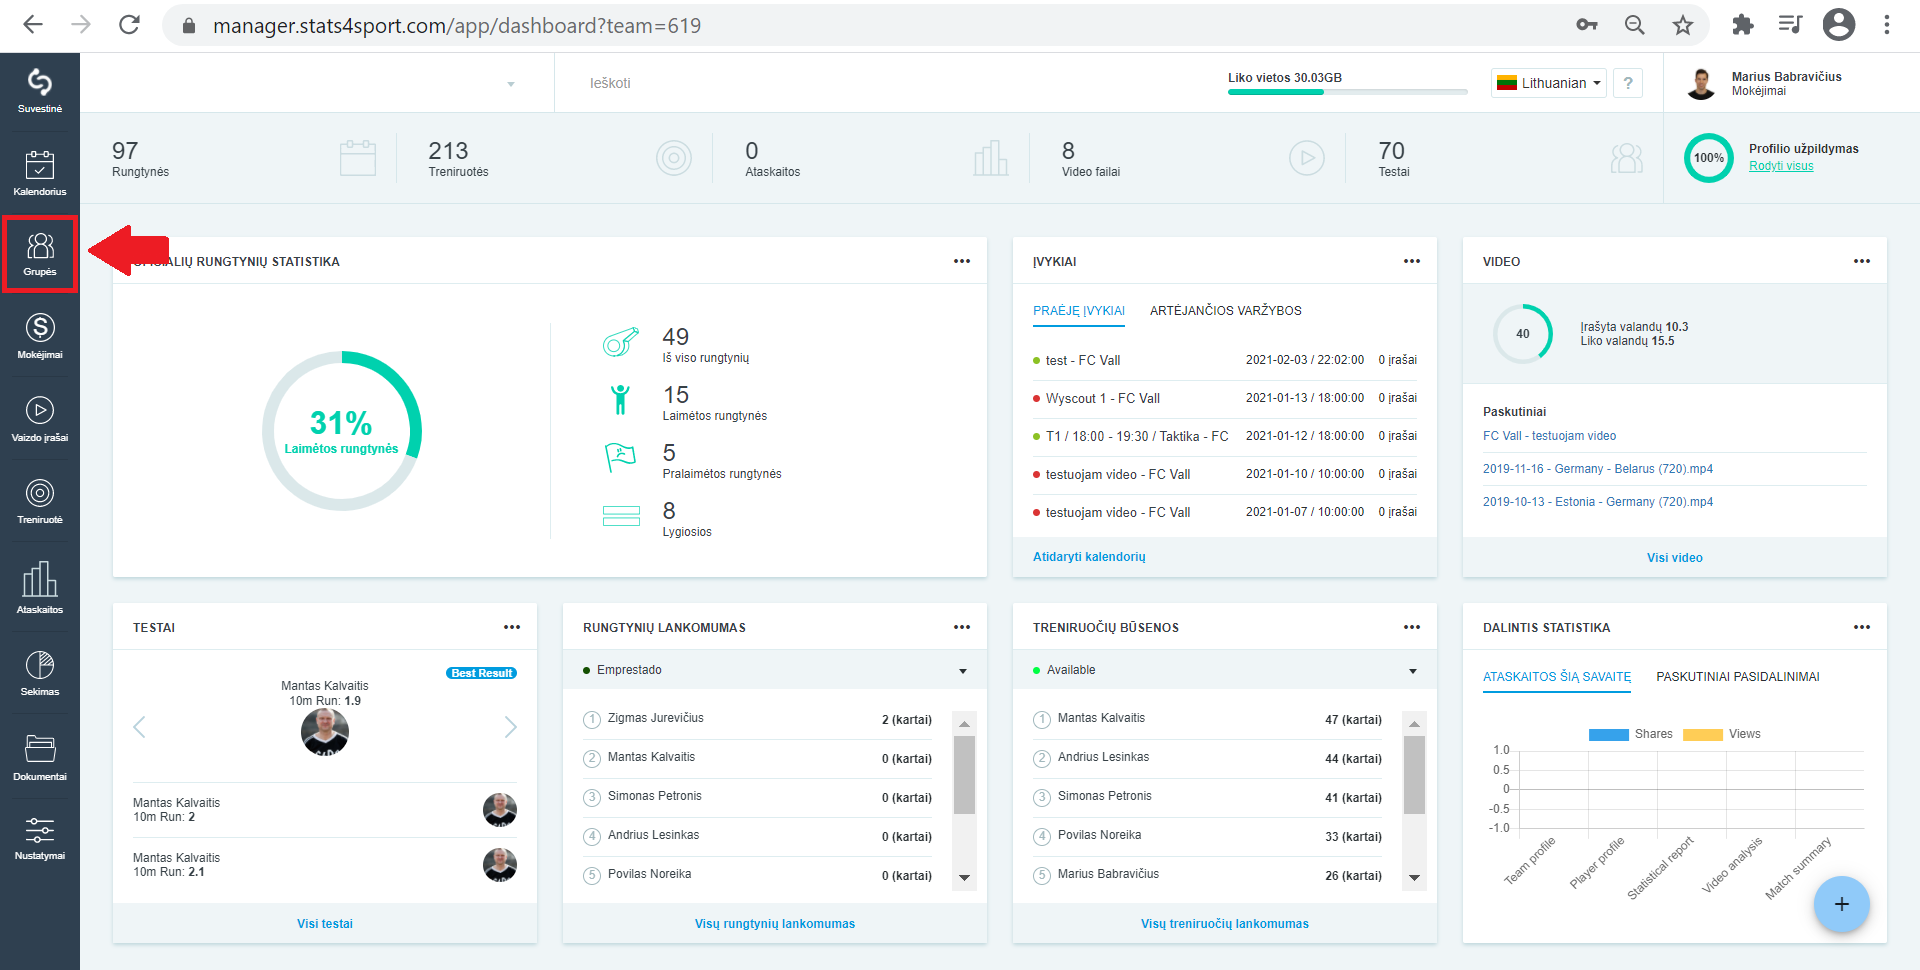Open the browser extensions puzzle icon
This screenshot has height=970, width=1920.
tap(1742, 25)
